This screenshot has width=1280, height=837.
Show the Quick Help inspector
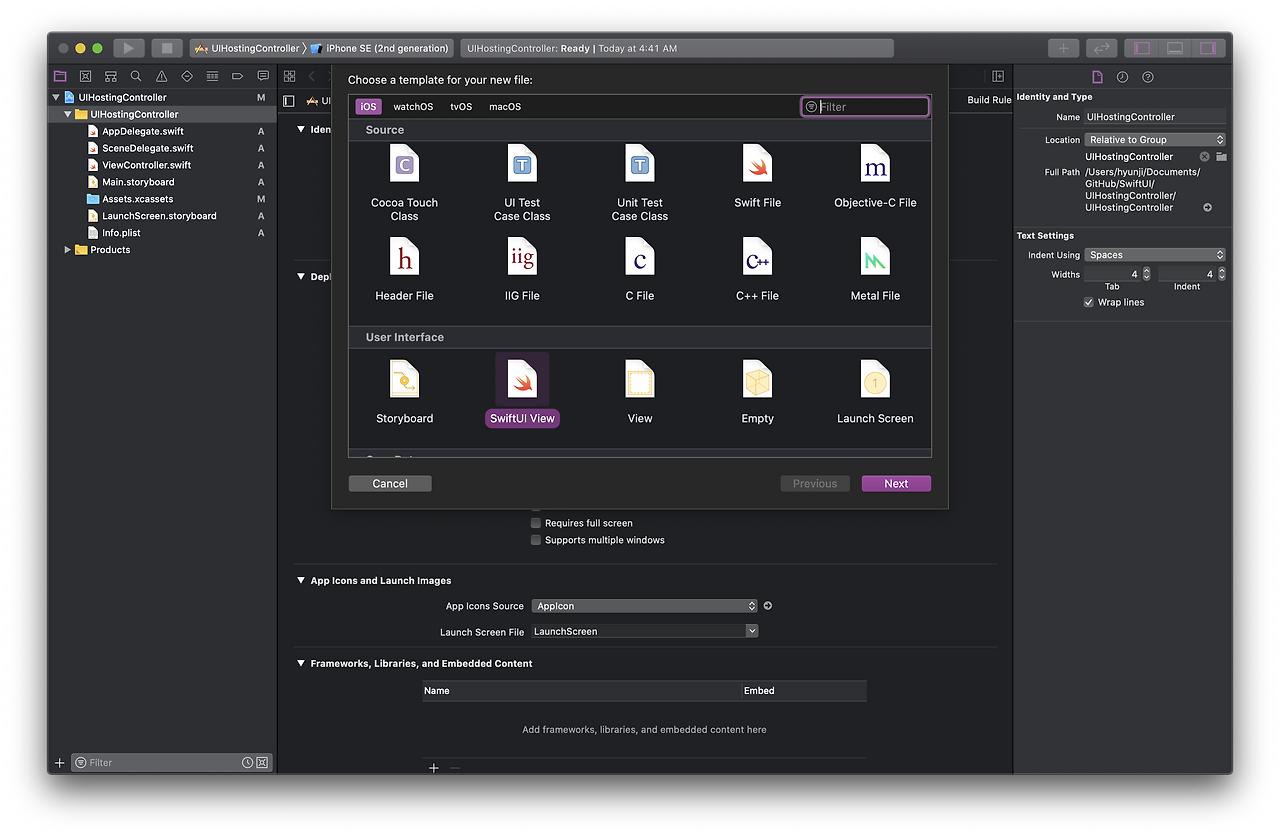click(1148, 77)
